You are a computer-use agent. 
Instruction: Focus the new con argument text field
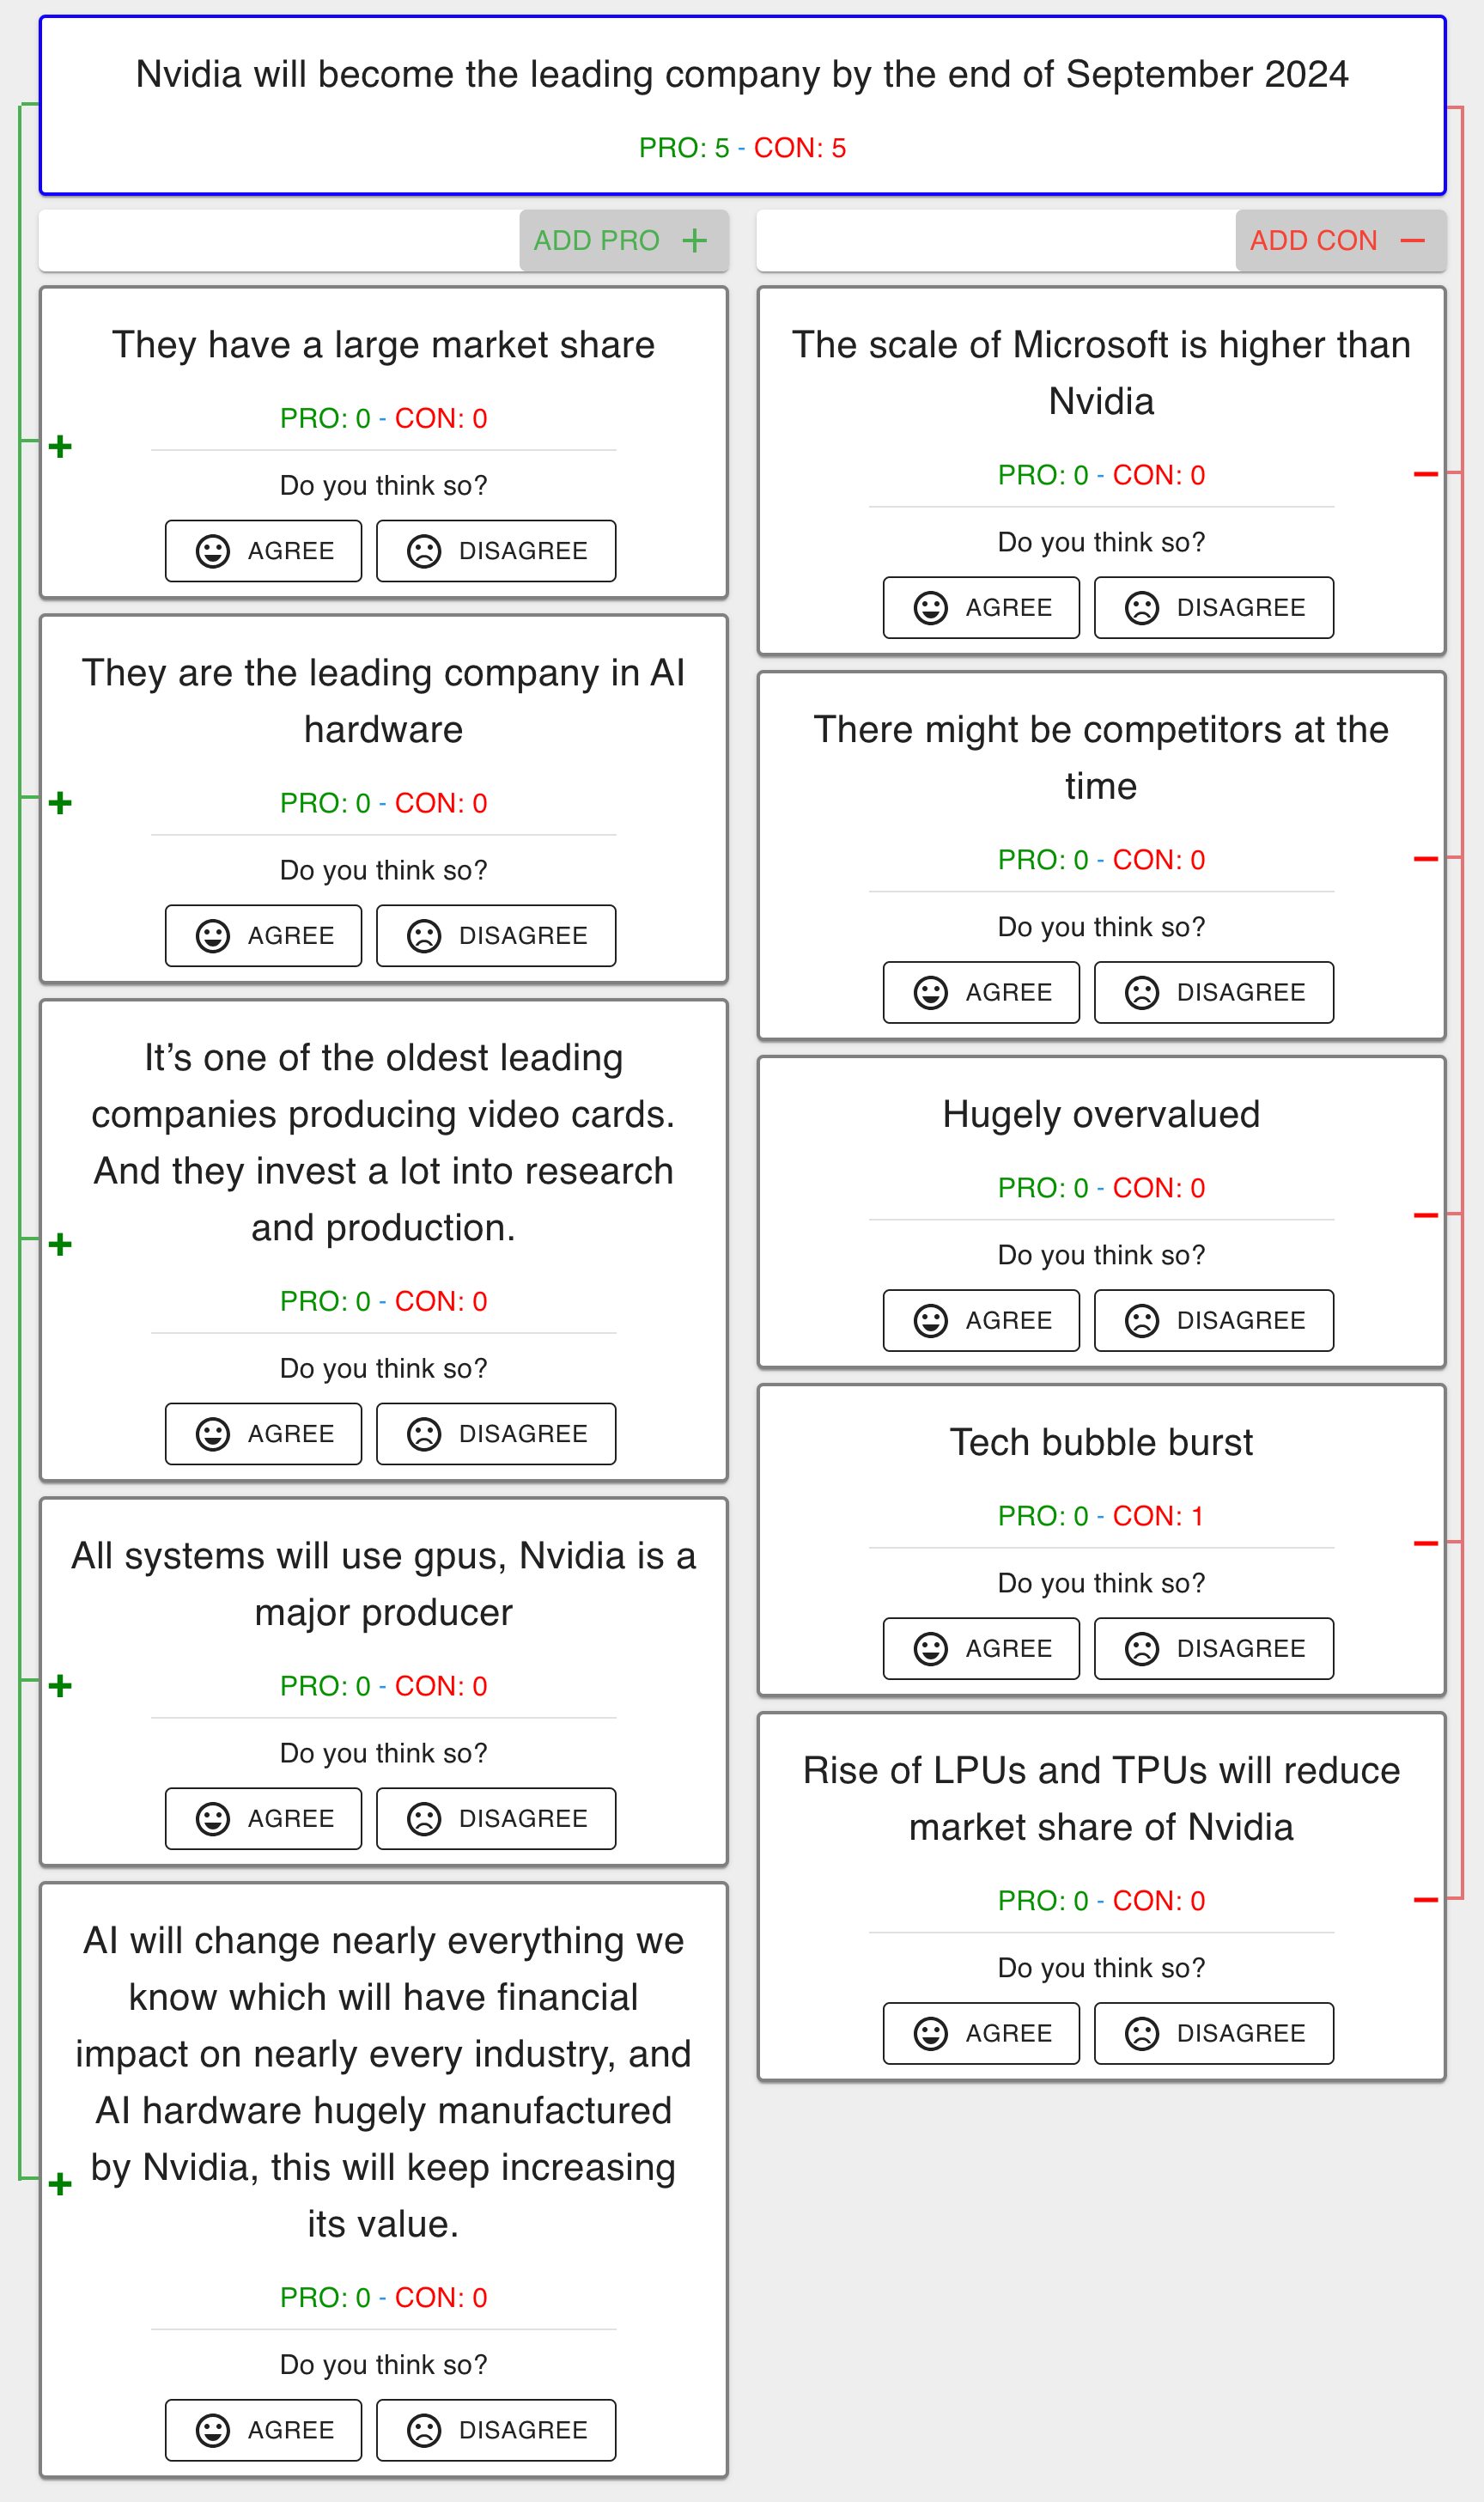(x=996, y=240)
